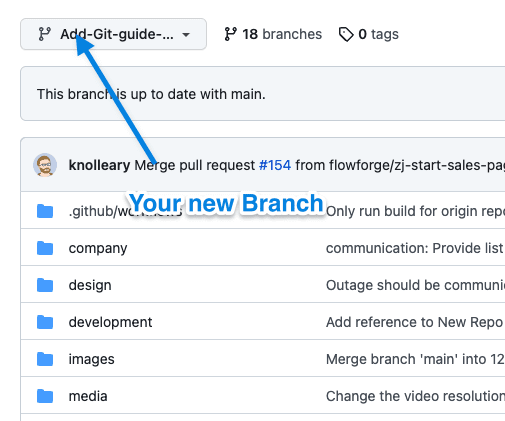Open the Merge pull request commit message
This screenshot has height=421, width=505.
point(195,165)
